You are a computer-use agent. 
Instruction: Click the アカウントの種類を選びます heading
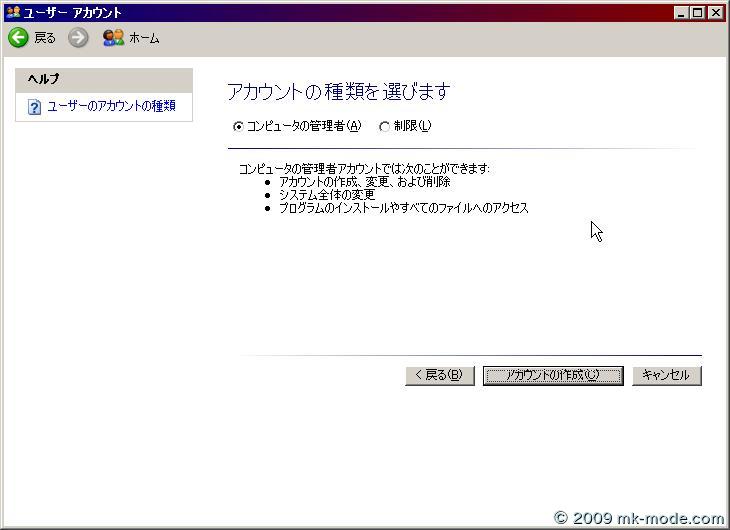[x=338, y=92]
